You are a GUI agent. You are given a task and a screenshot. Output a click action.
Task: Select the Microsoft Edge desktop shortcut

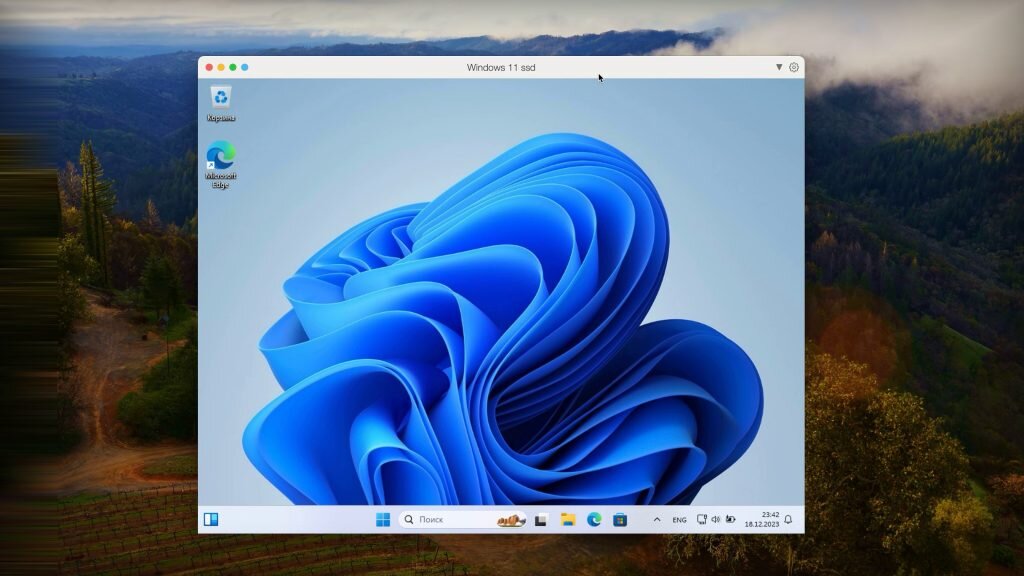[221, 165]
